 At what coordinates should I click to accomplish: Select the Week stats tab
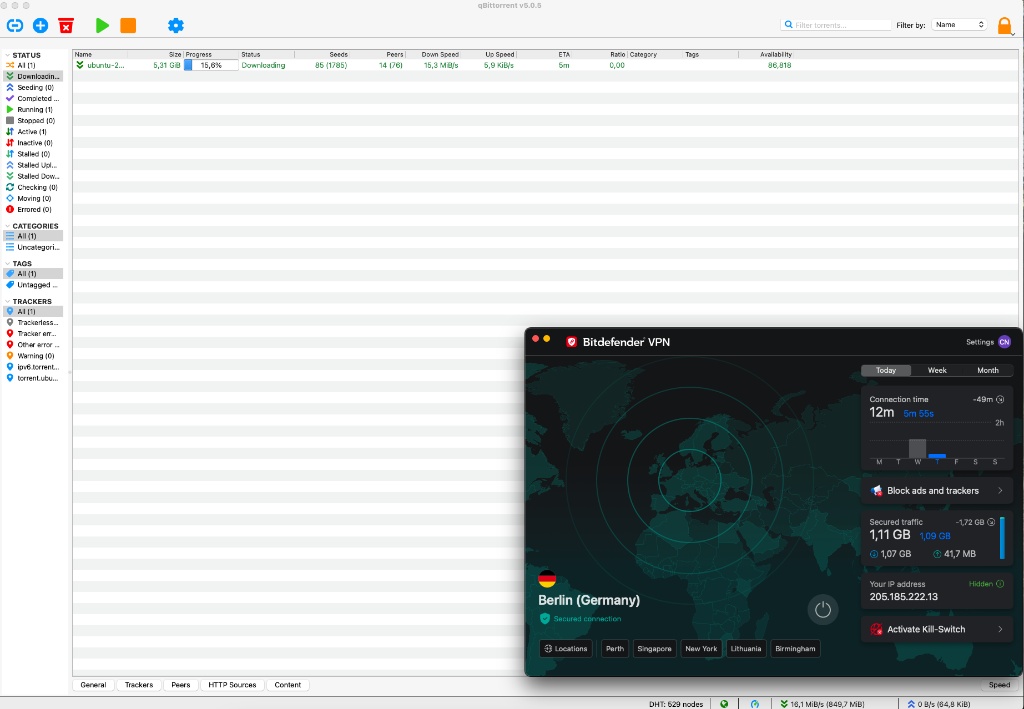tap(937, 370)
